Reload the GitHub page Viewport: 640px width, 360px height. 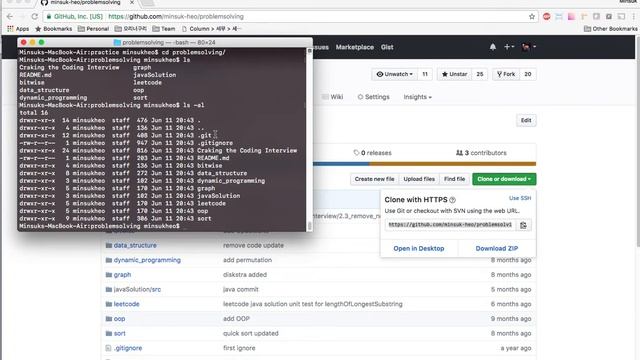point(35,16)
